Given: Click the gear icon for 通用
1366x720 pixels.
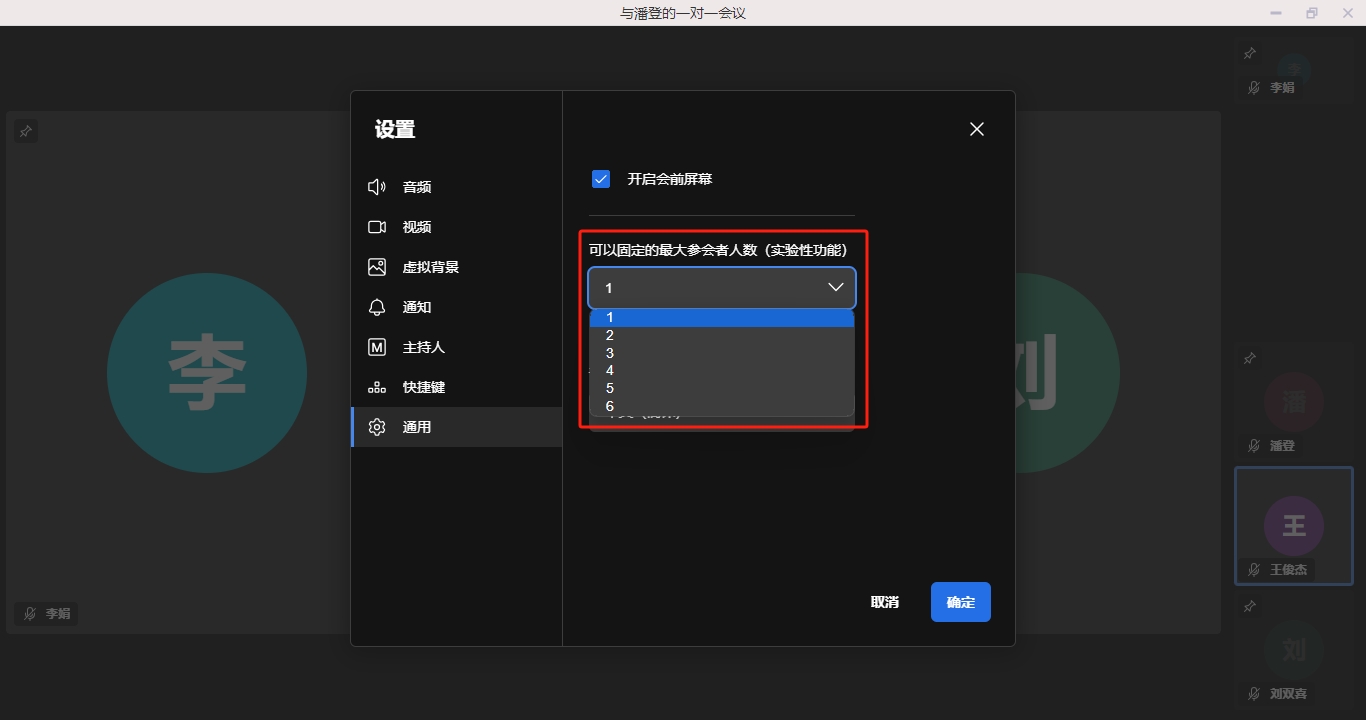Looking at the screenshot, I should 377,427.
